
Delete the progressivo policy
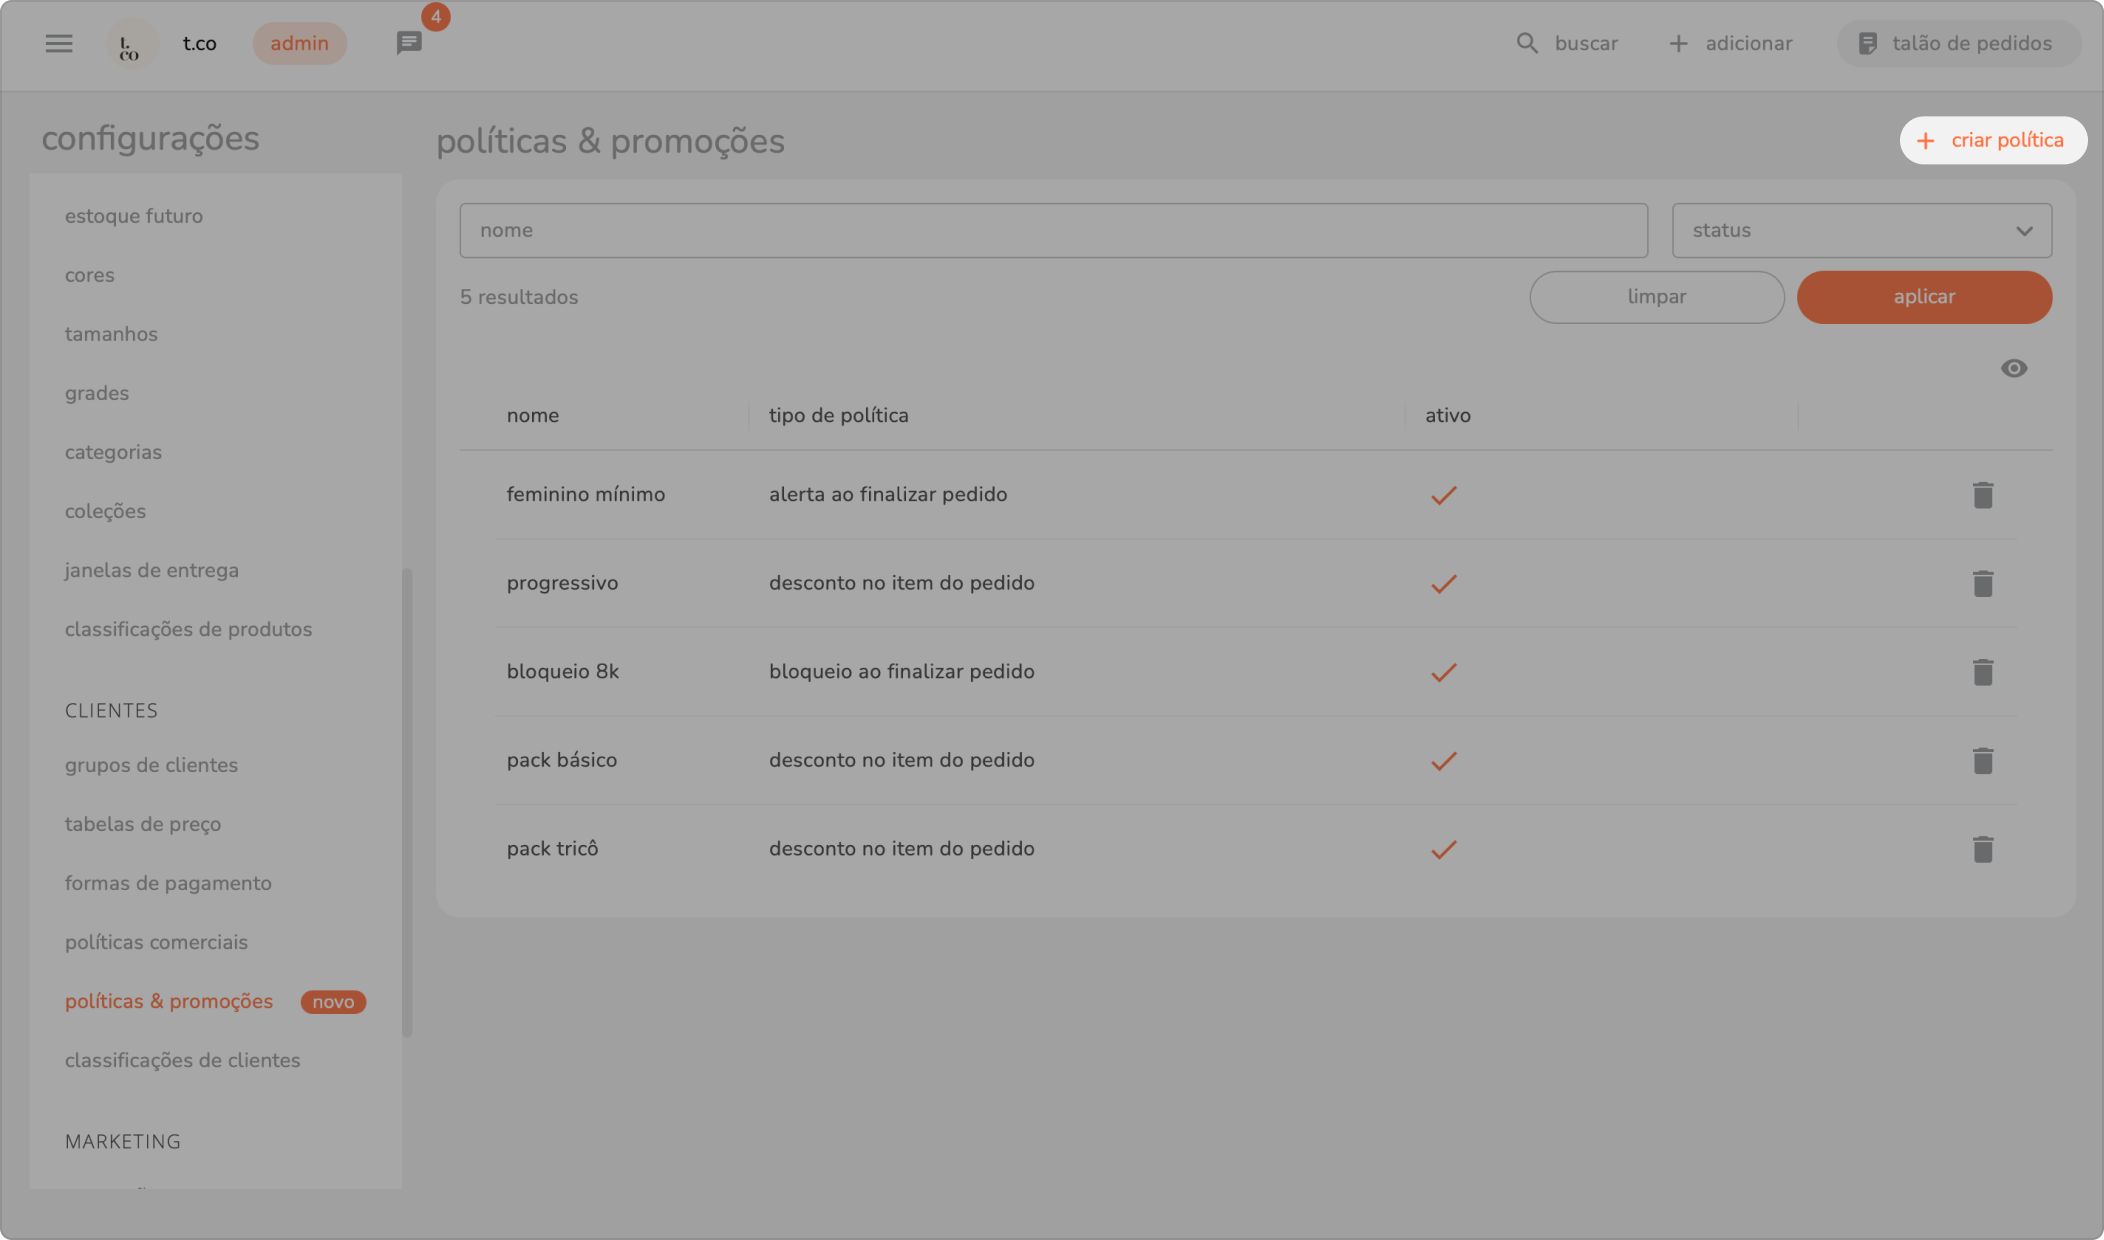click(1982, 583)
